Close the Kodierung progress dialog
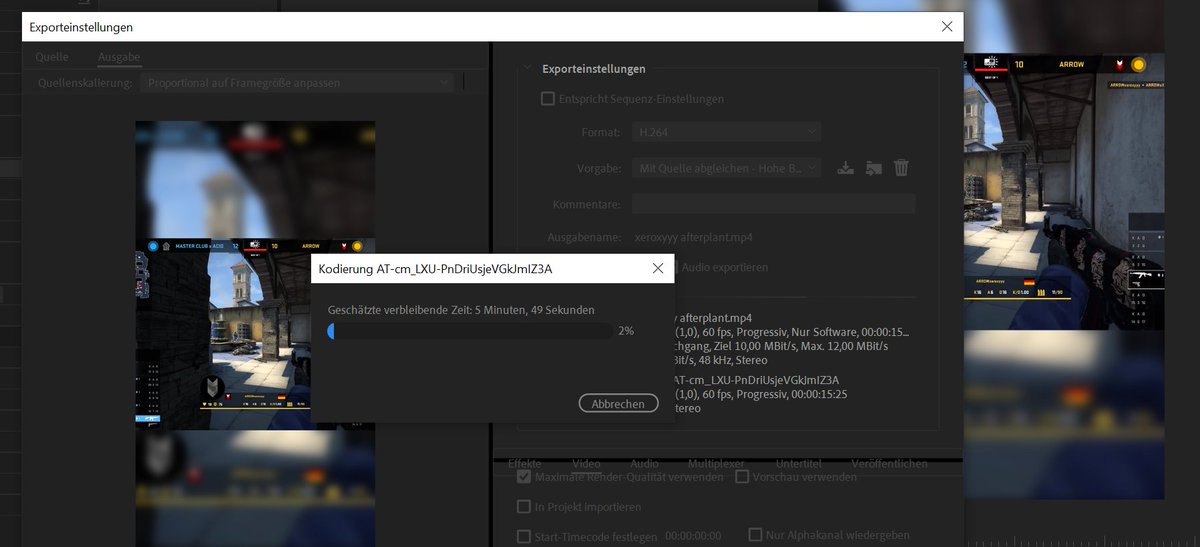 [658, 268]
